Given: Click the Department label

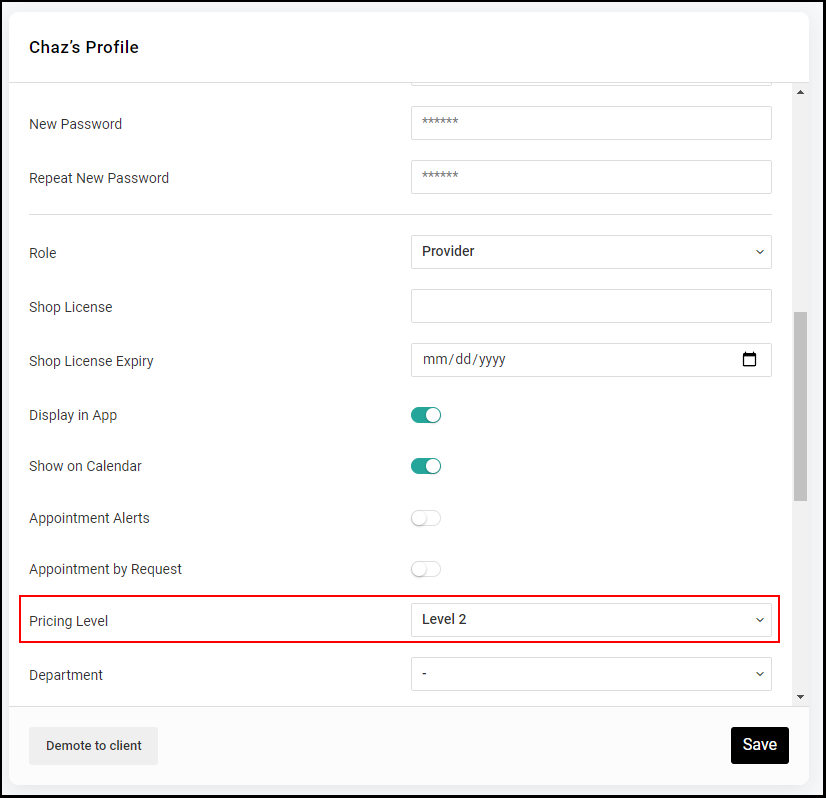Looking at the screenshot, I should [66, 675].
